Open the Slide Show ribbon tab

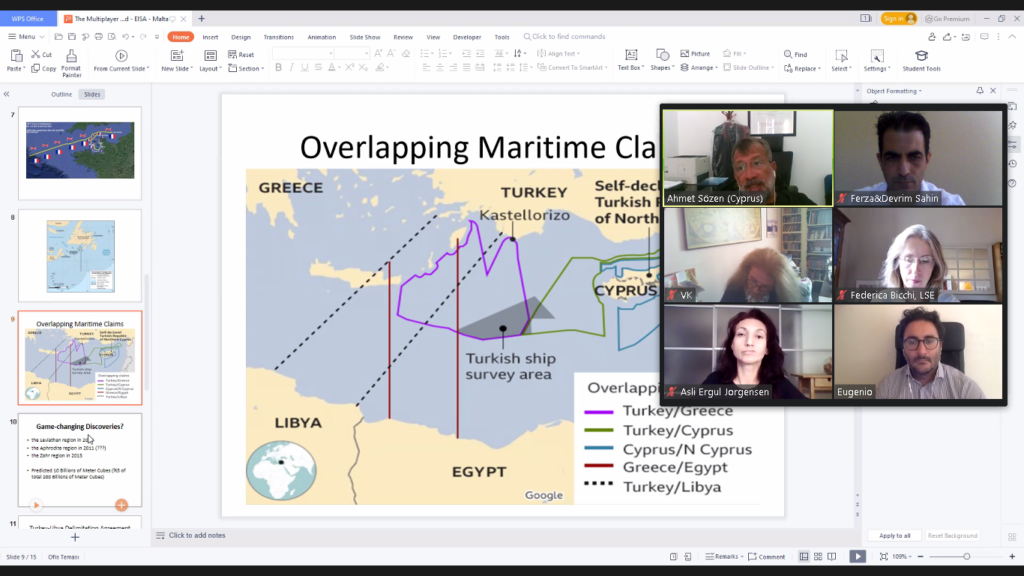tap(364, 37)
